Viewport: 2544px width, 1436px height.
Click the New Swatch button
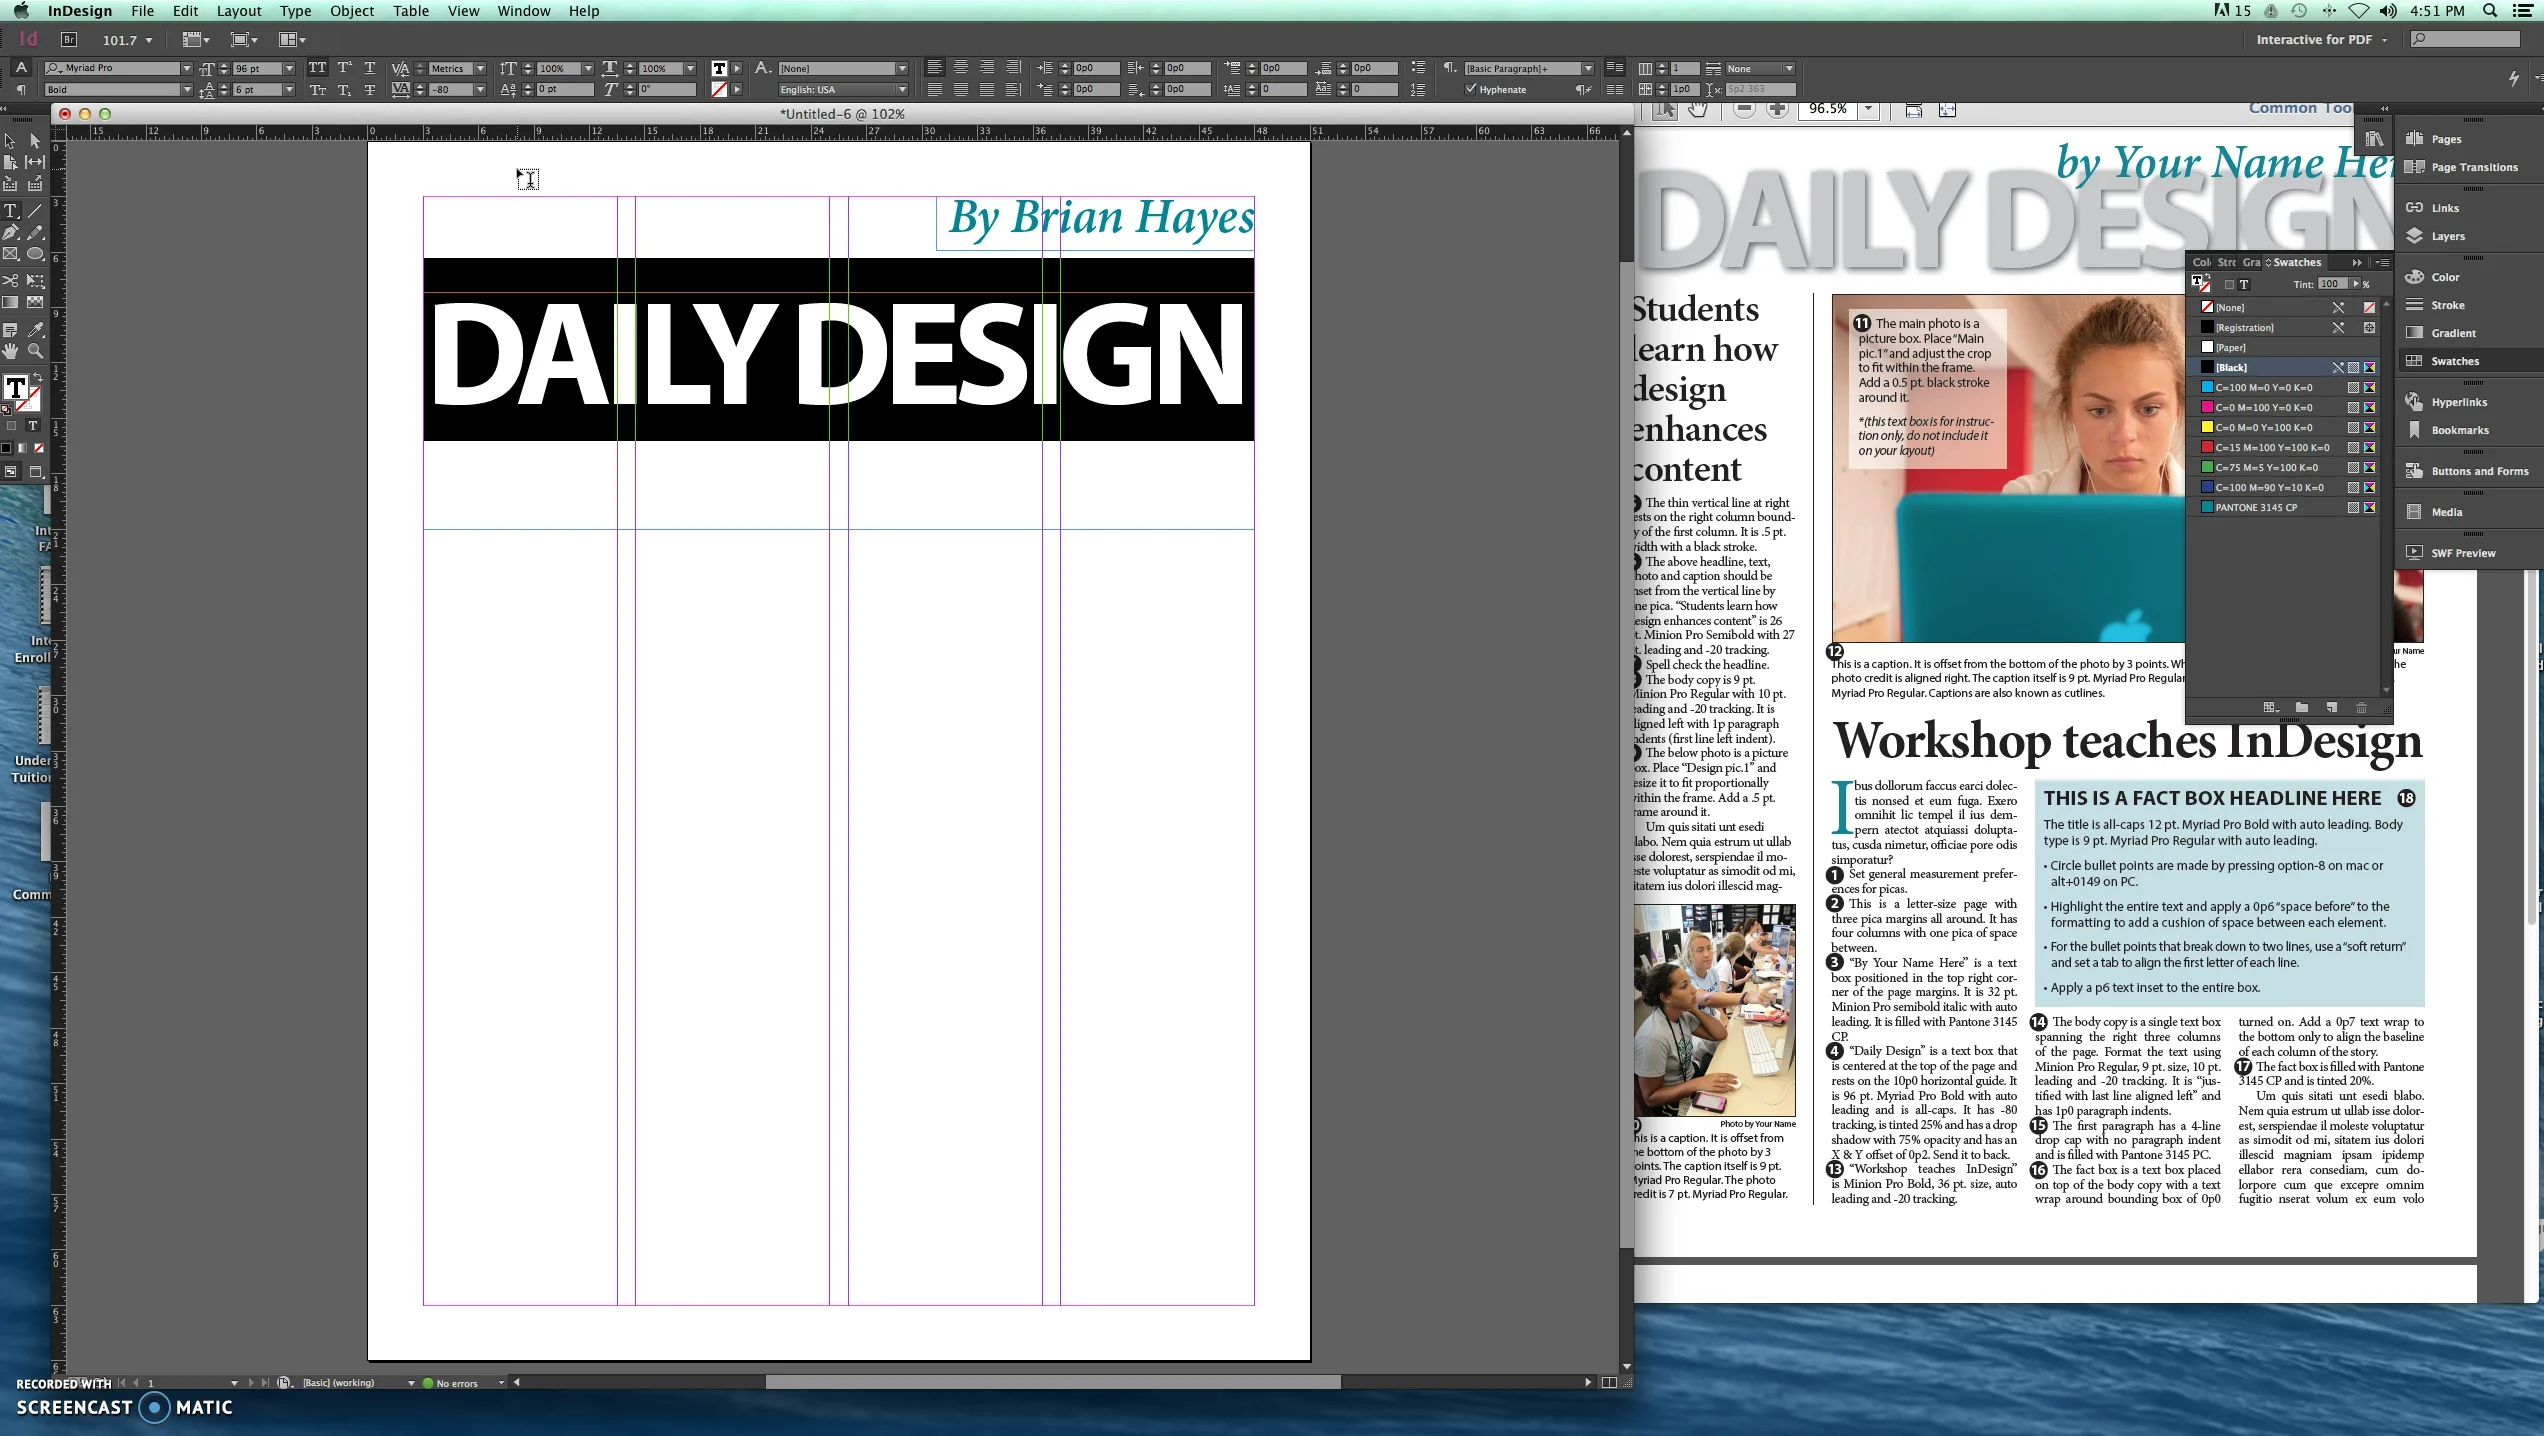point(2332,707)
